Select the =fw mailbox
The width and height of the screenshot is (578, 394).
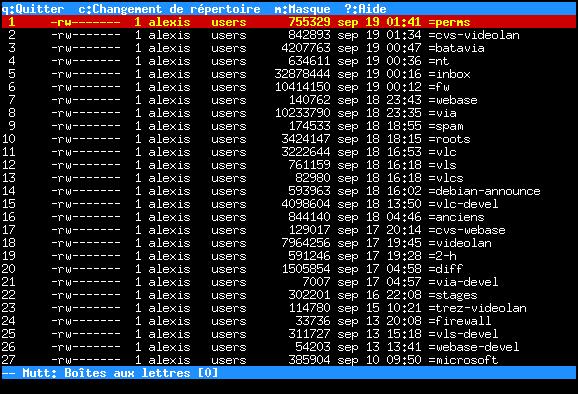pyautogui.click(x=289, y=87)
